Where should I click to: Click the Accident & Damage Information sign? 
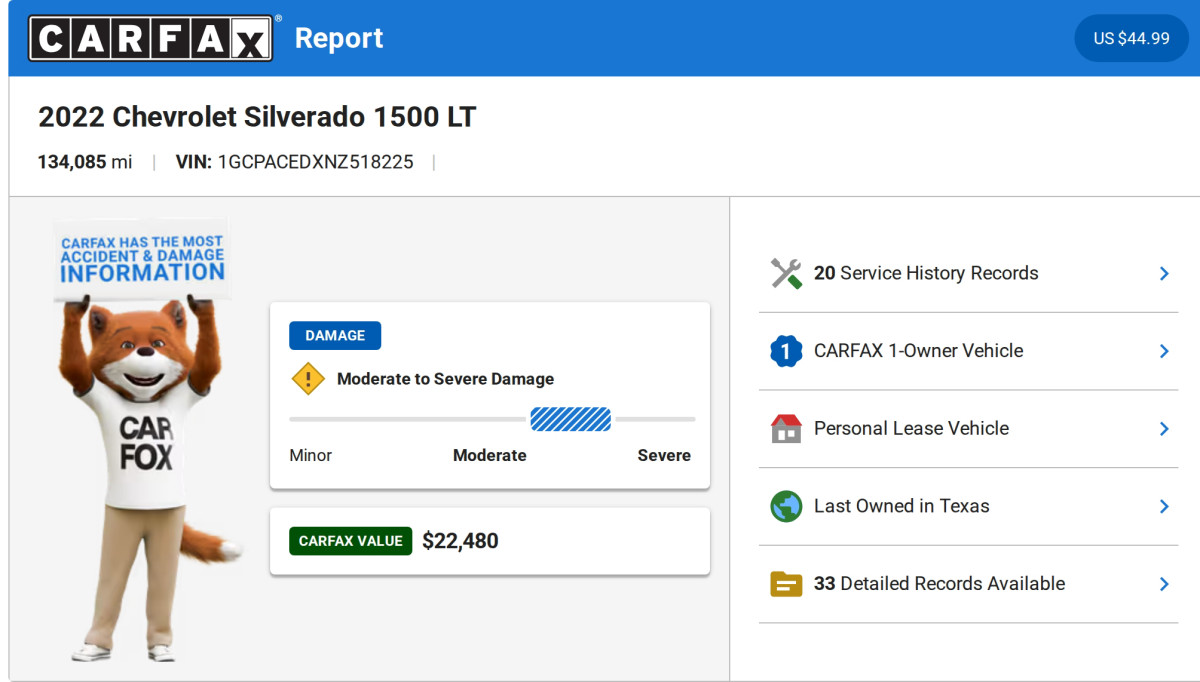pyautogui.click(x=142, y=259)
